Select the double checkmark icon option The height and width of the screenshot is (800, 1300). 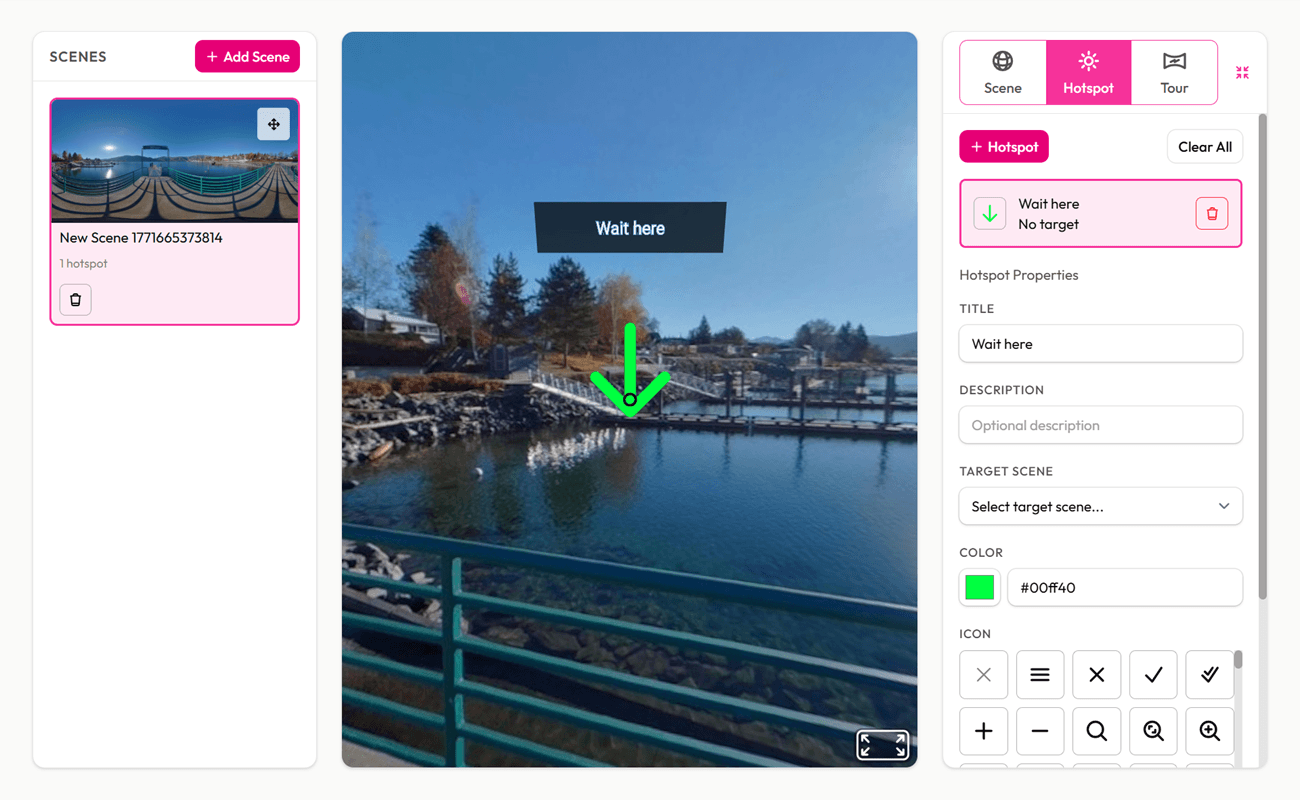point(1209,675)
